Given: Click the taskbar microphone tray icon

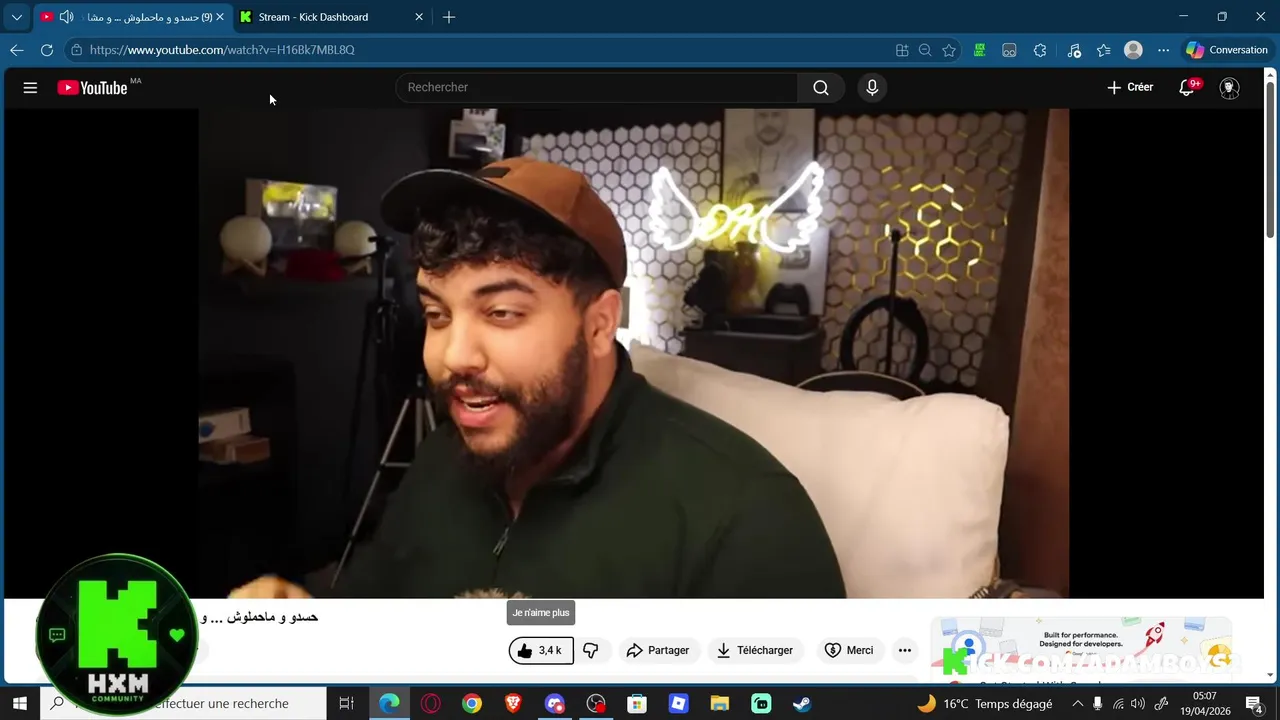Looking at the screenshot, I should [x=1097, y=704].
